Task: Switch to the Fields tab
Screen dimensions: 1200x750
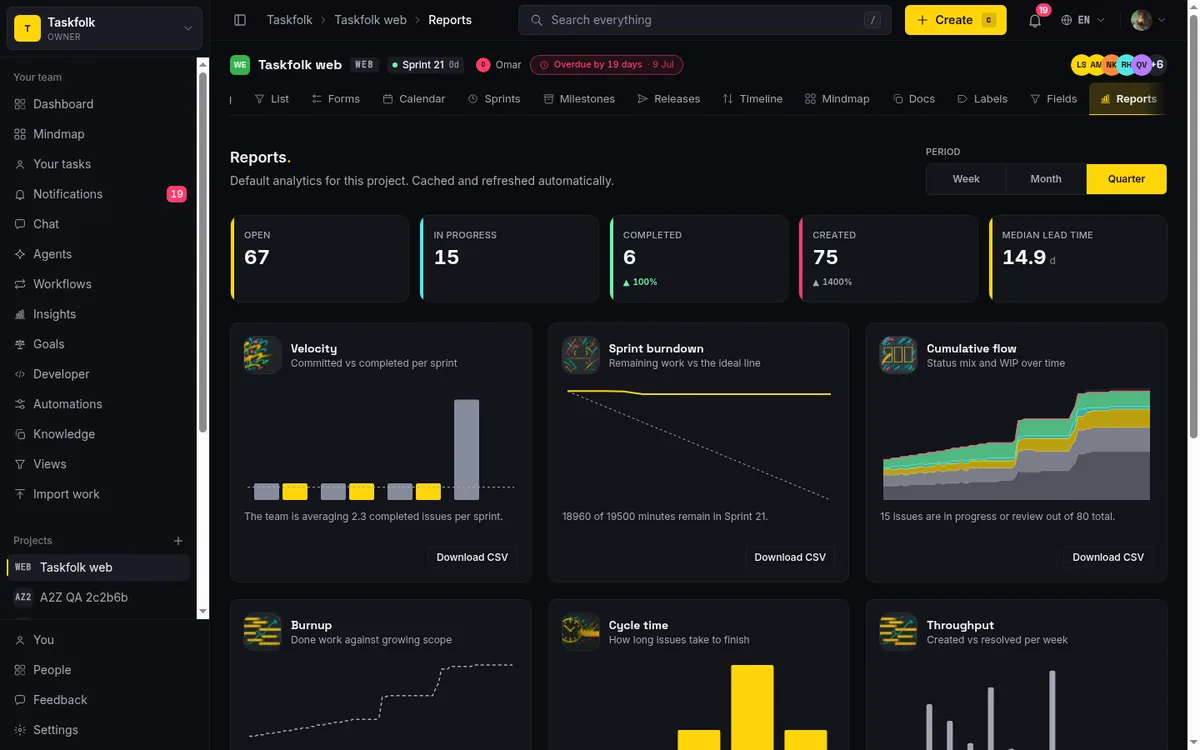Action: click(x=1054, y=99)
